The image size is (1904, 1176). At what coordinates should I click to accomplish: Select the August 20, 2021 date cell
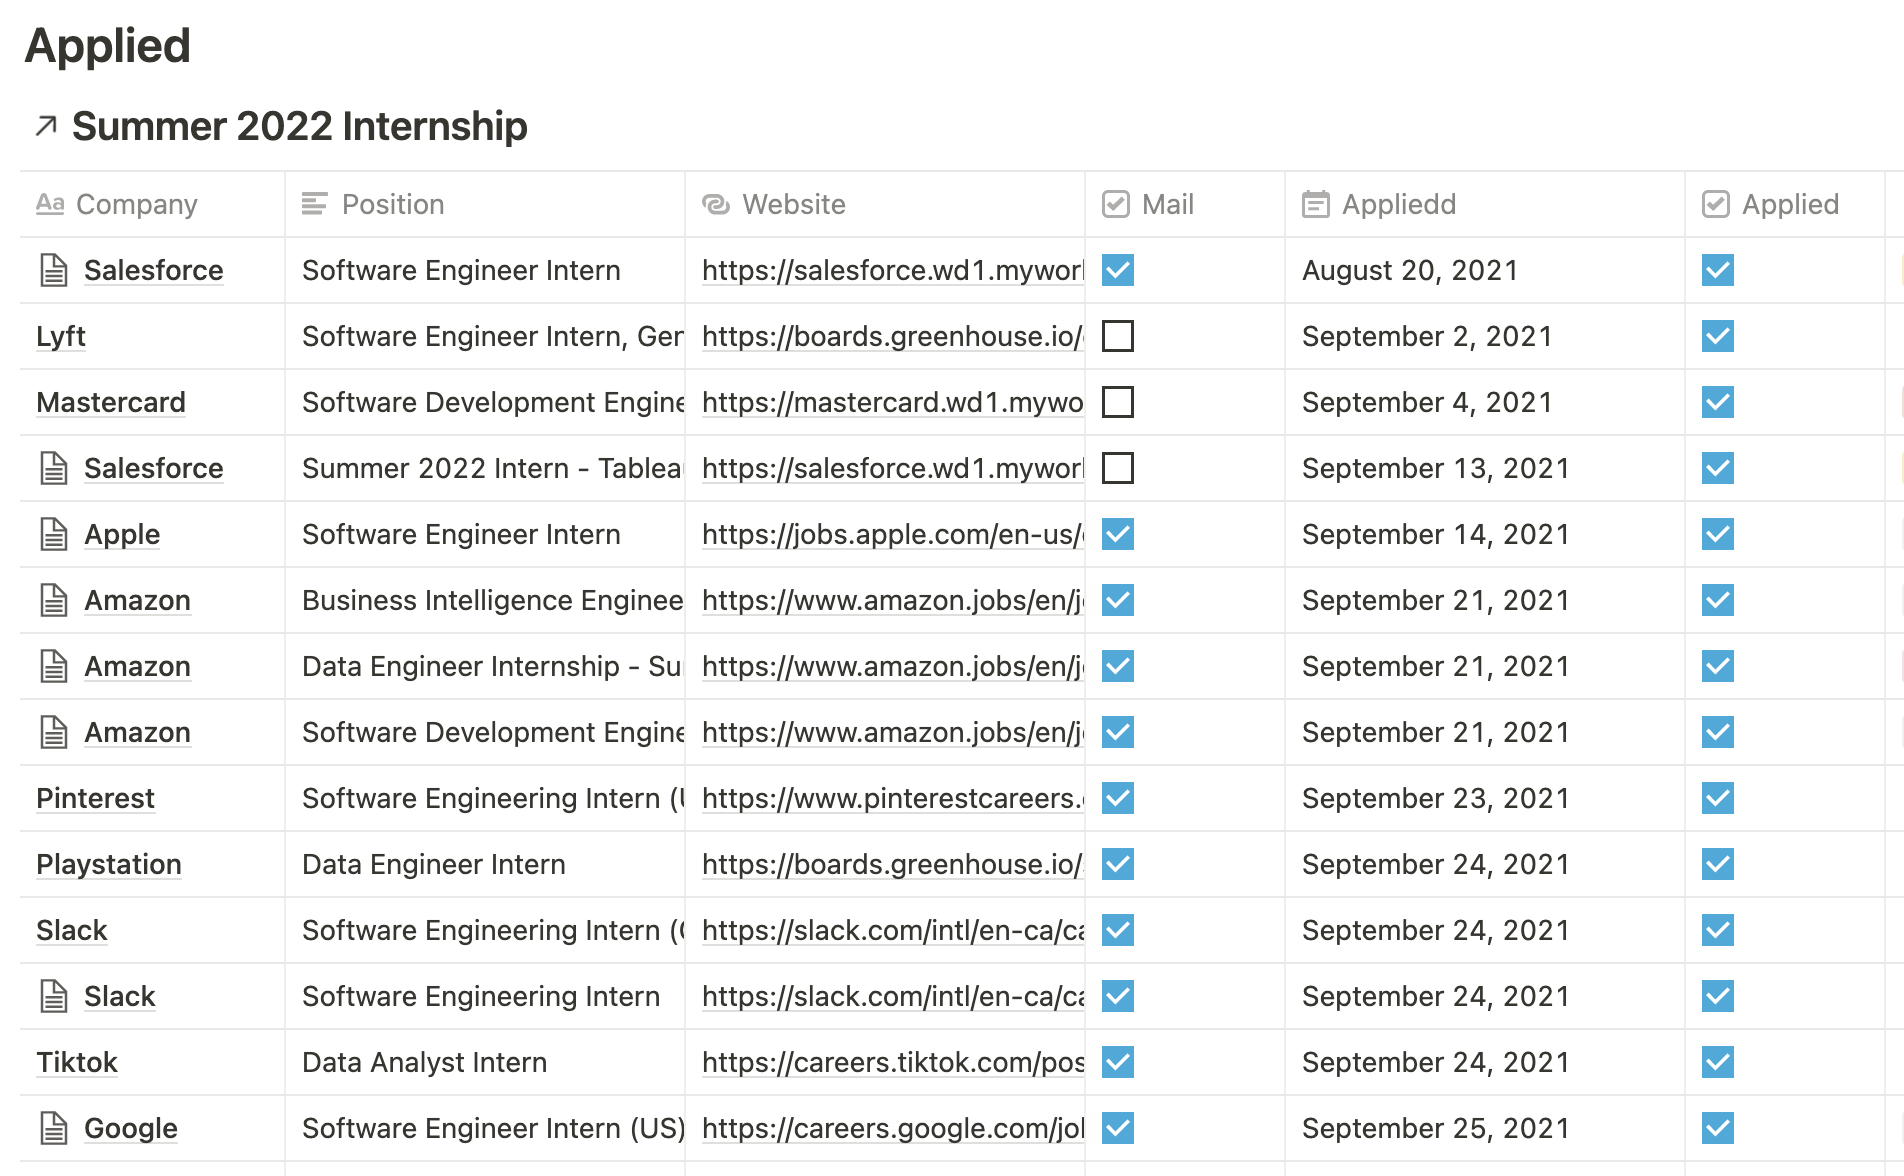(1485, 270)
